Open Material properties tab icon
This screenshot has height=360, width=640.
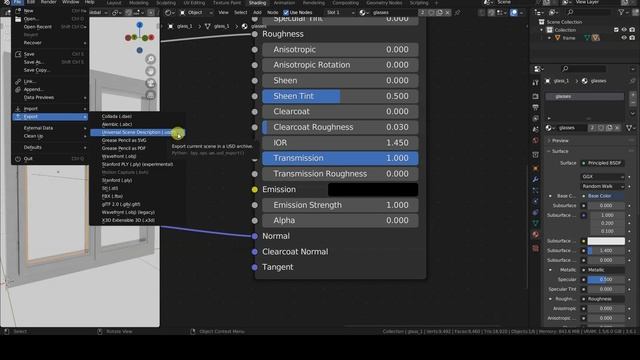(536, 235)
